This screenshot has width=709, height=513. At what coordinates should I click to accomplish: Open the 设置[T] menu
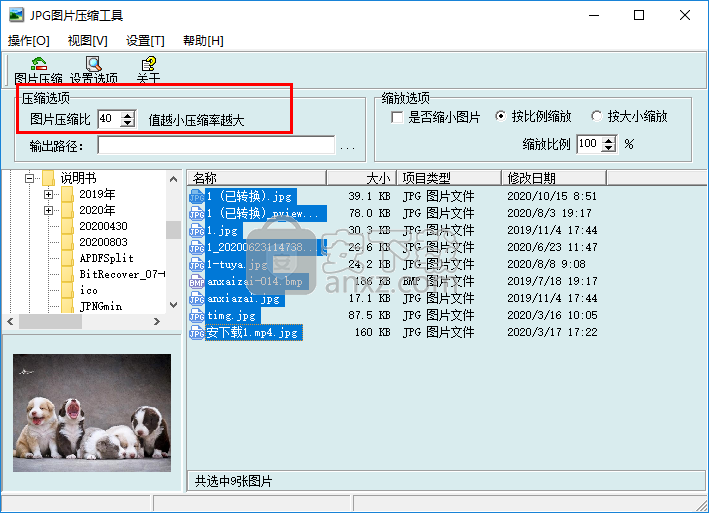click(145, 41)
